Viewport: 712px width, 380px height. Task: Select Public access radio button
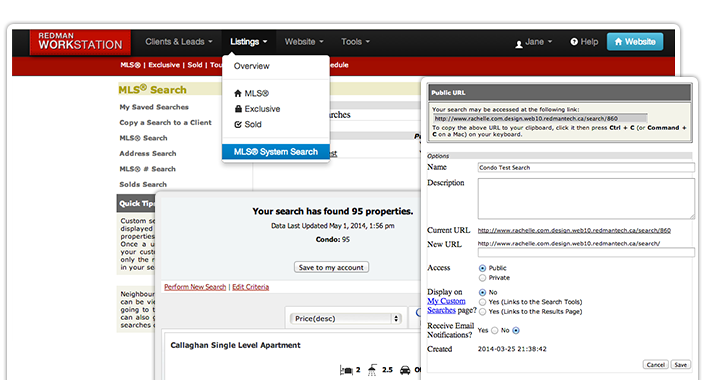coord(482,268)
